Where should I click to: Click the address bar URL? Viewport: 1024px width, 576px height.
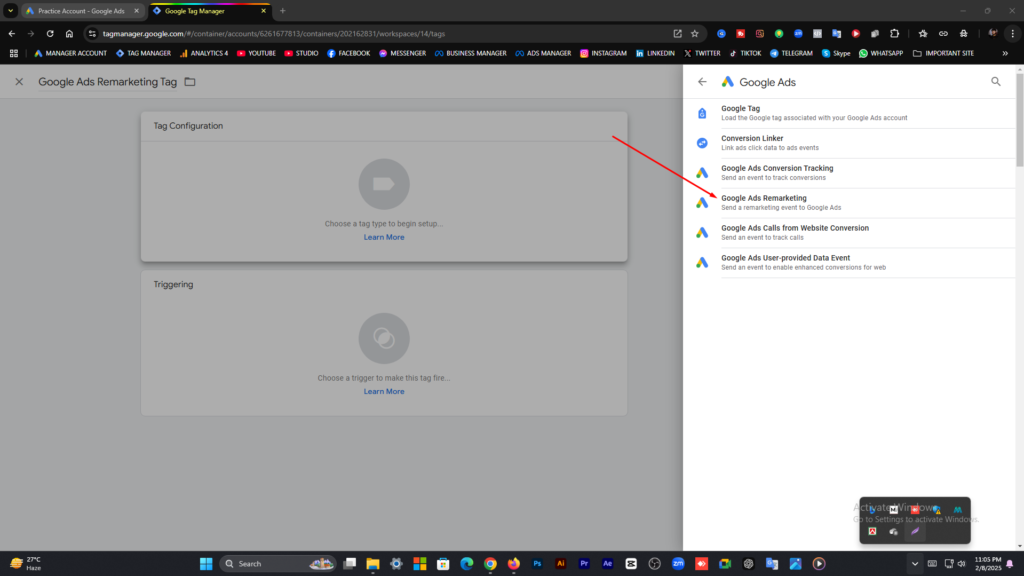coord(274,33)
